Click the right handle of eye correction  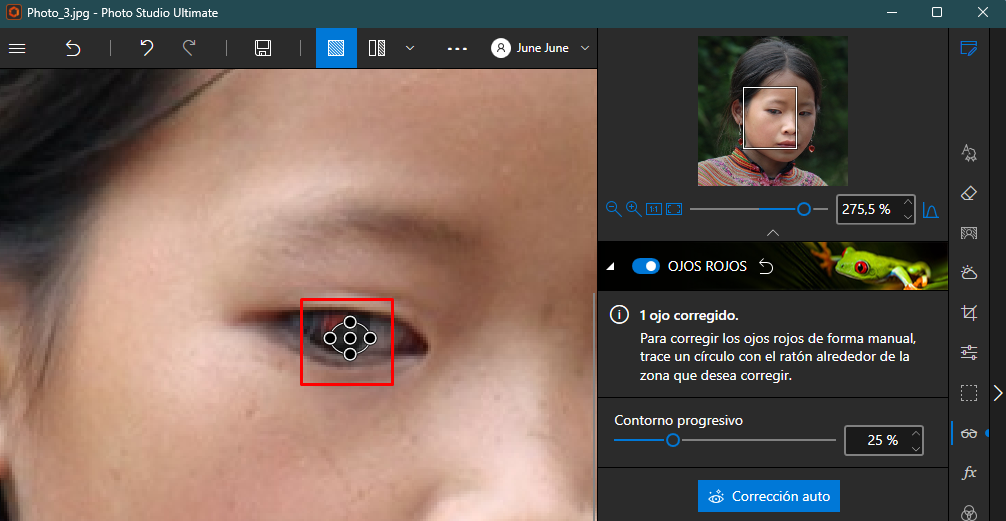pyautogui.click(x=370, y=337)
